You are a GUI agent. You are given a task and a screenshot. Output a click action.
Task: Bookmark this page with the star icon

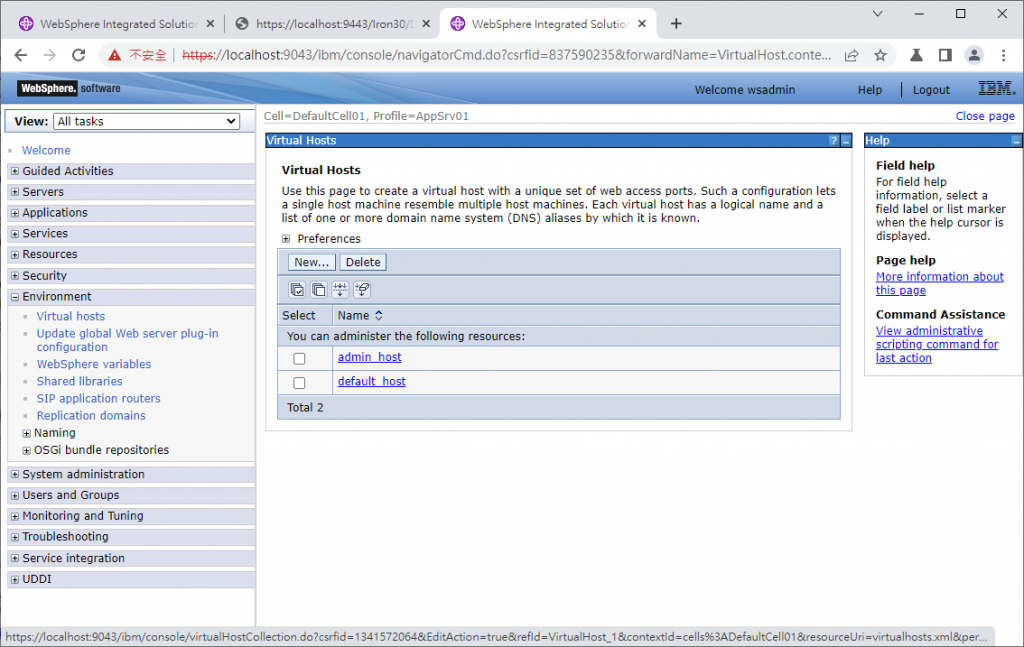pos(880,55)
